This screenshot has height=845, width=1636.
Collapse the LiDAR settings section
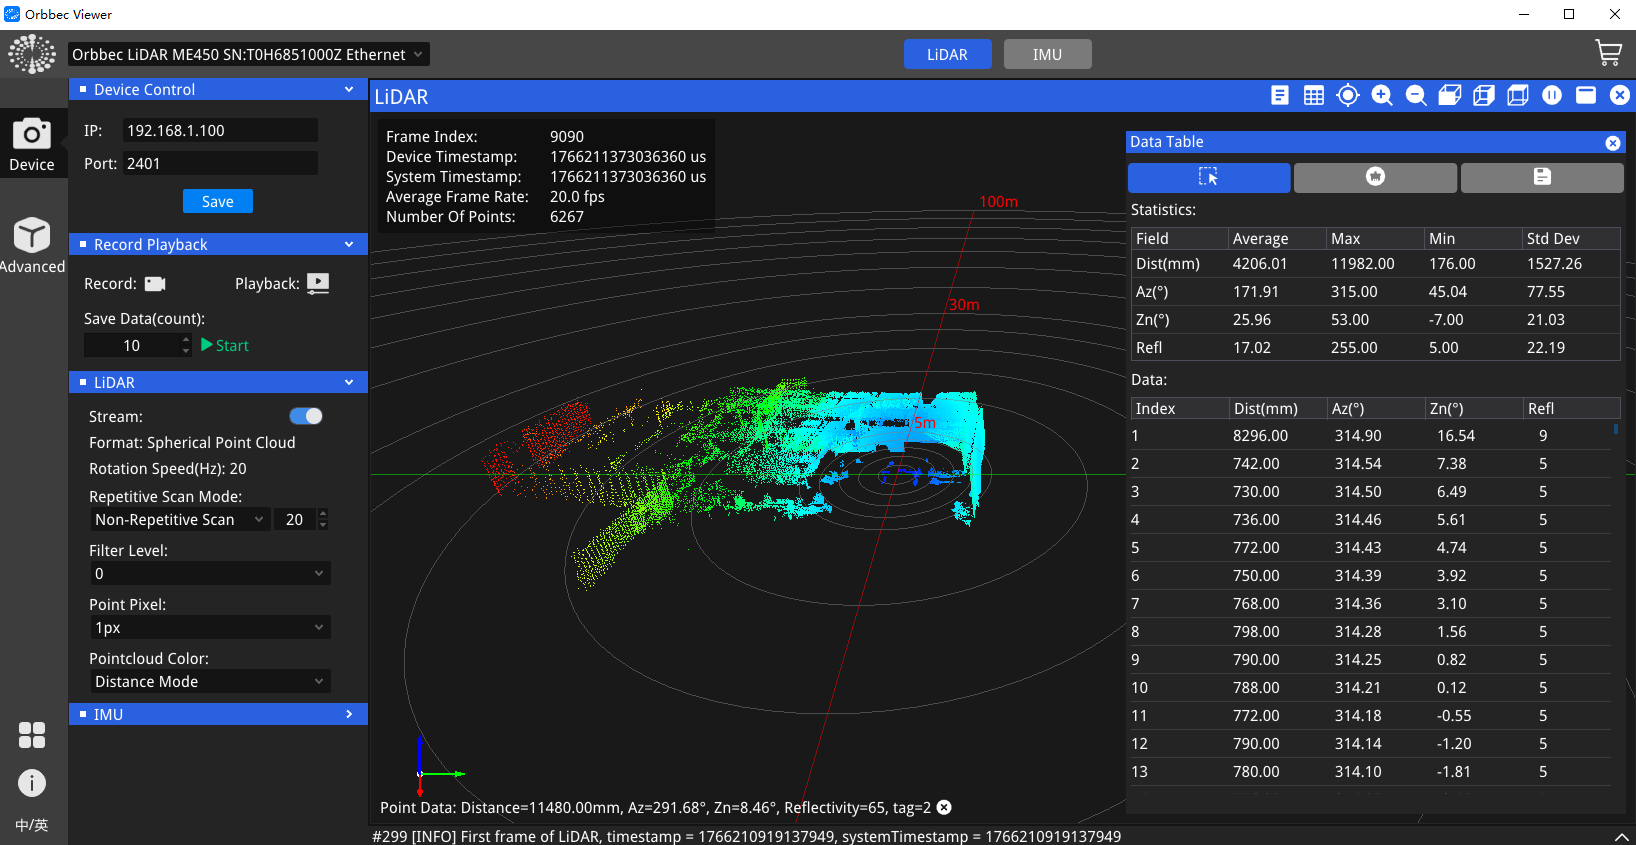click(x=349, y=382)
